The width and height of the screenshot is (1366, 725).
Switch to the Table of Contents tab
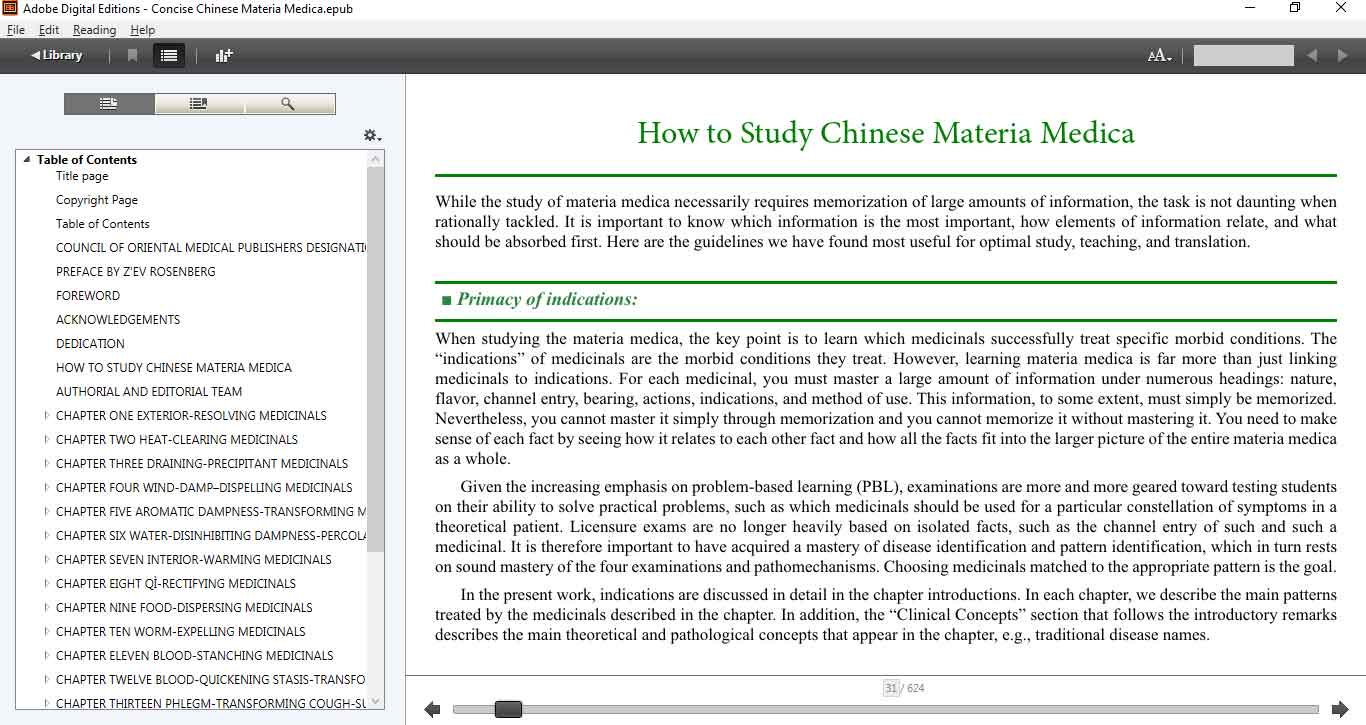[x=109, y=104]
